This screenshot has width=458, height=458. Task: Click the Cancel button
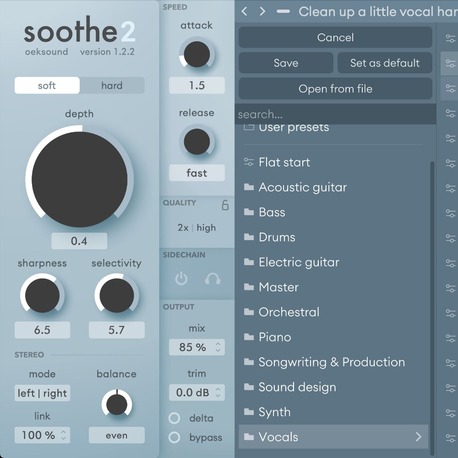335,37
